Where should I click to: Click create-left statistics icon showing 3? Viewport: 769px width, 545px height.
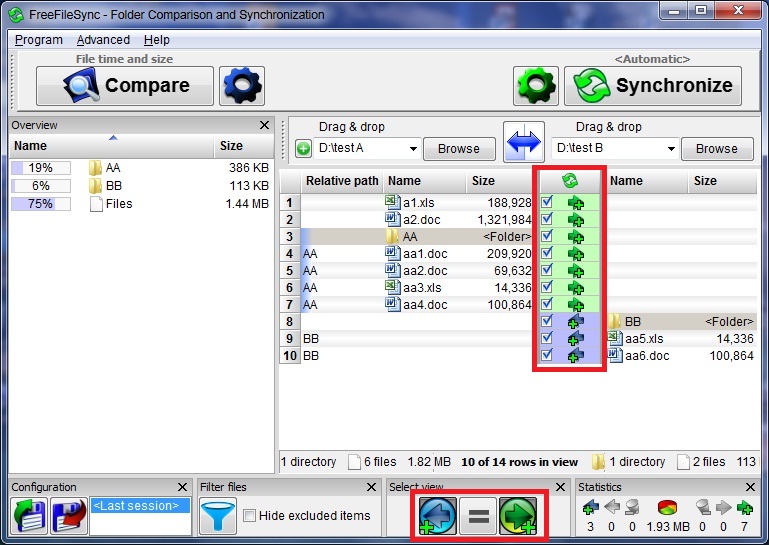pyautogui.click(x=590, y=507)
